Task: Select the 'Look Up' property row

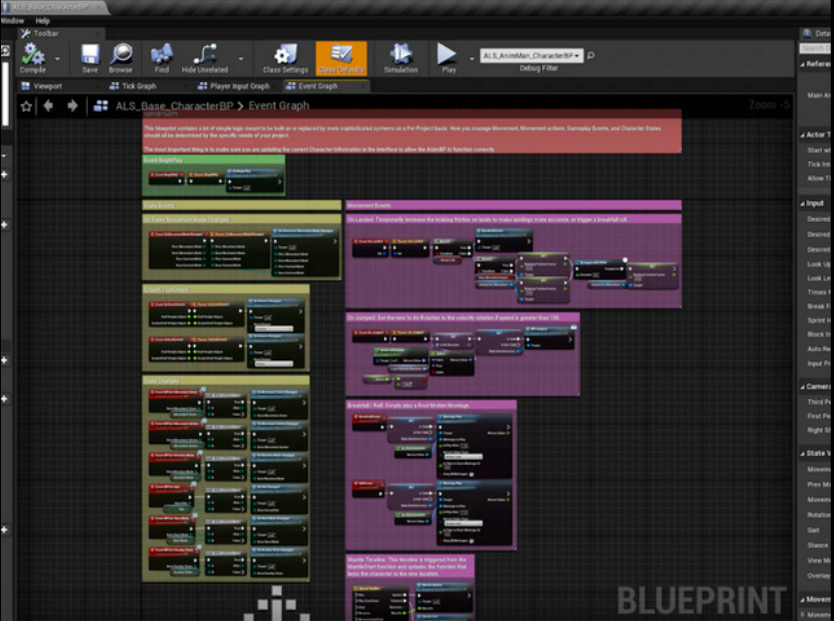Action: [x=819, y=264]
